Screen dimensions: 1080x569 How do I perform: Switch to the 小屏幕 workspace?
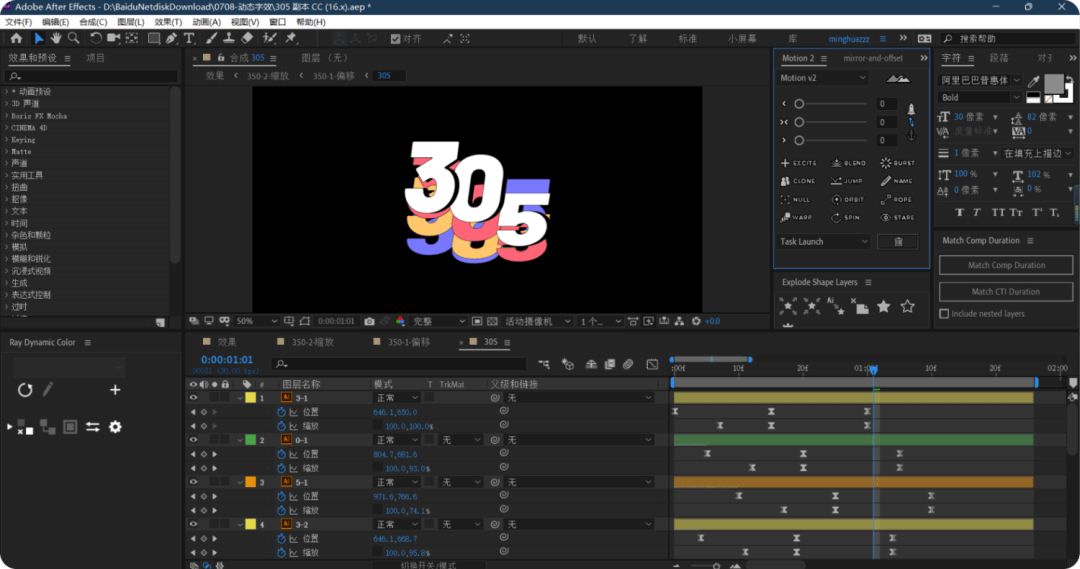pyautogui.click(x=742, y=39)
